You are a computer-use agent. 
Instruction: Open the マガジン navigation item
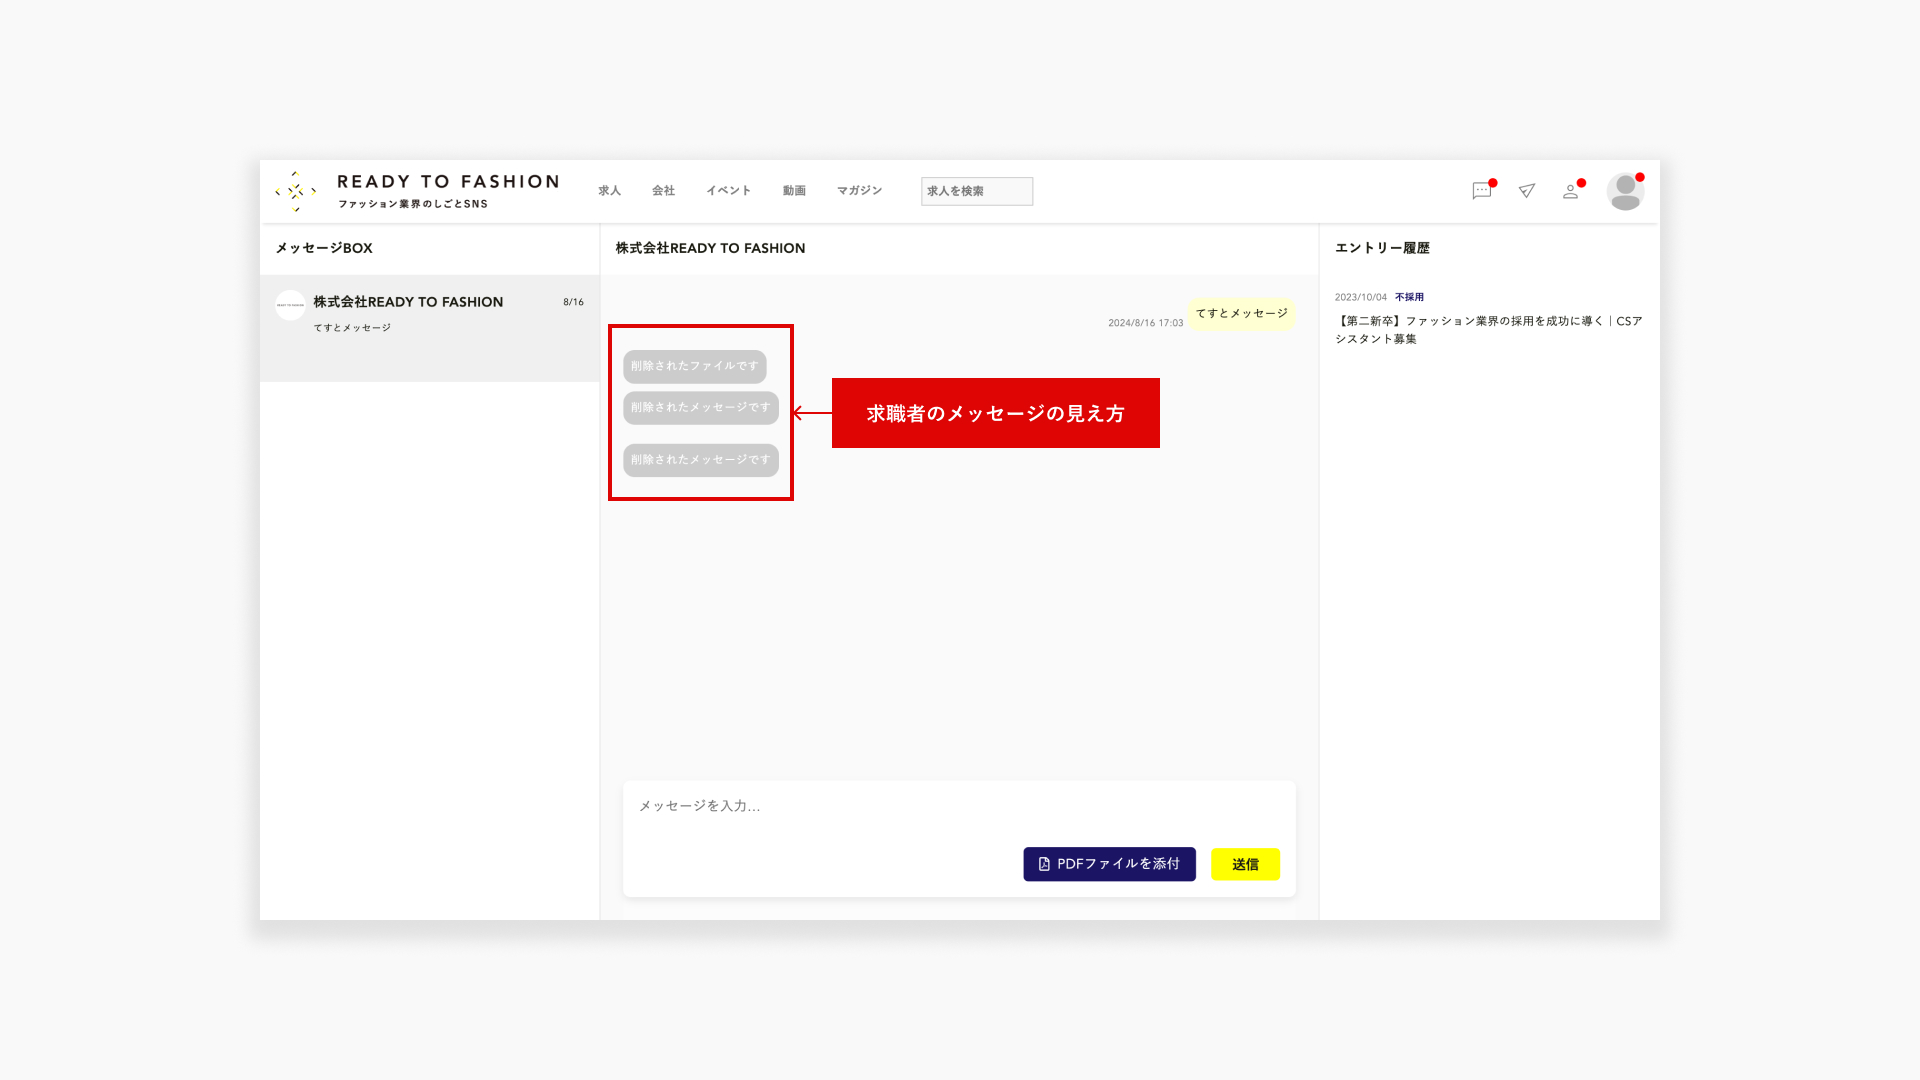[859, 191]
